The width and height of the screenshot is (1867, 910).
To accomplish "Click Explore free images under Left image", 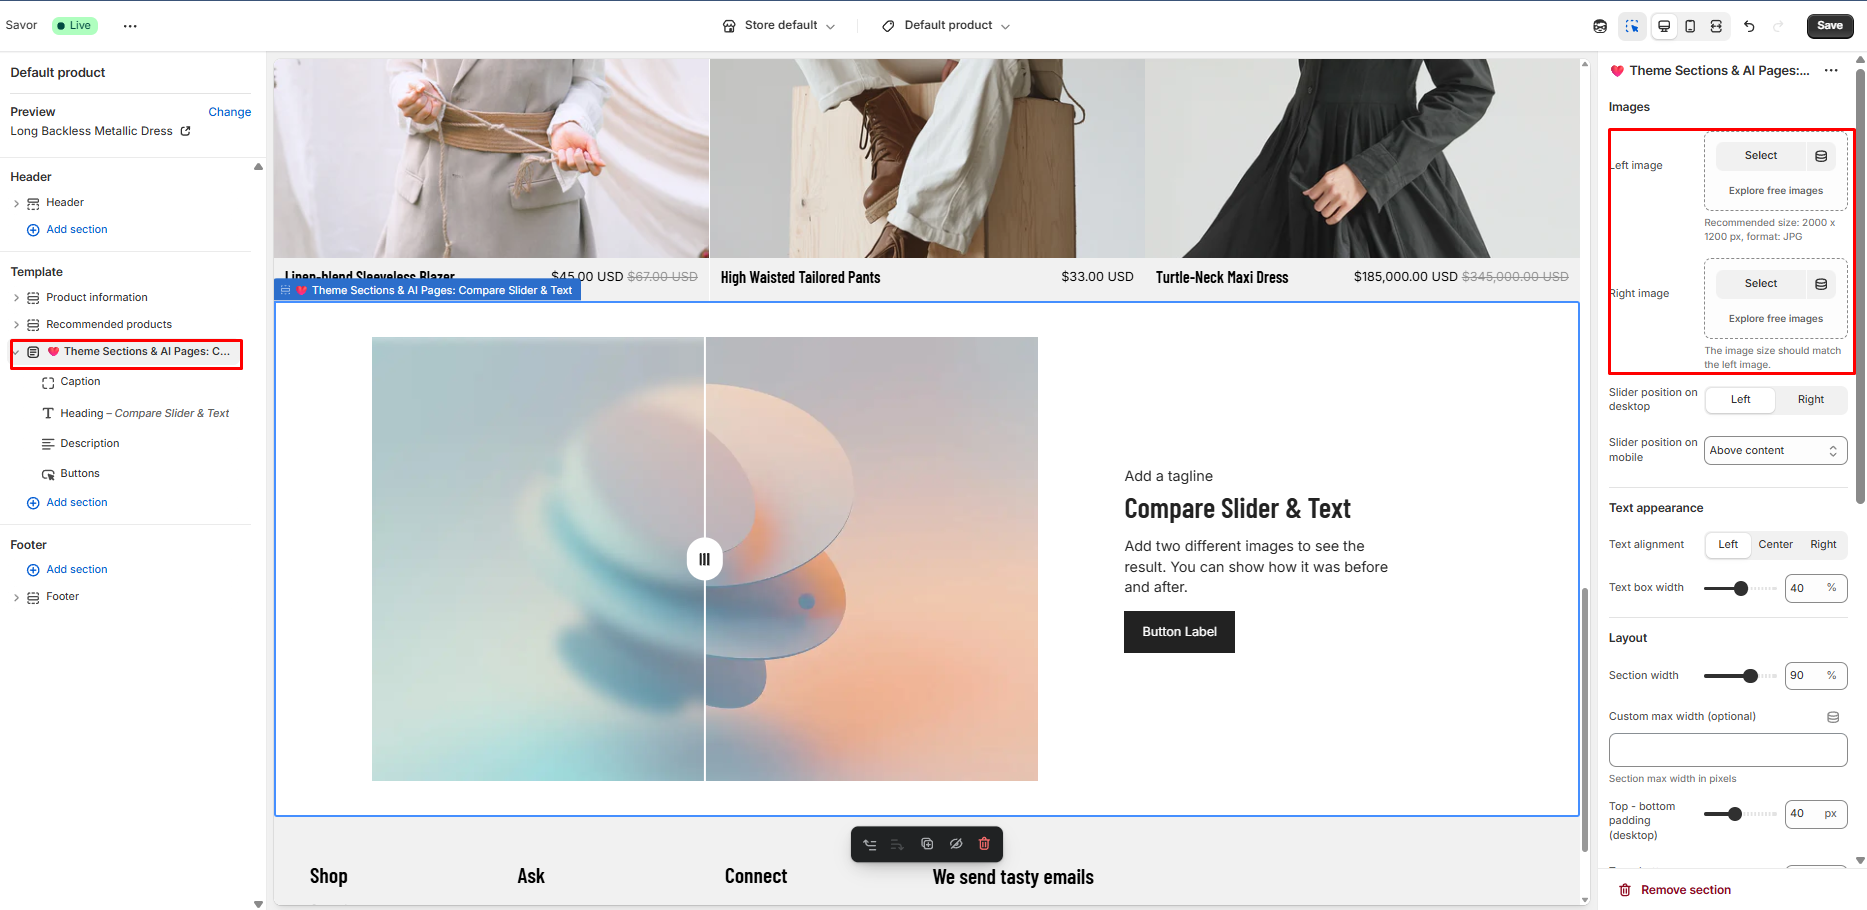I will 1775,191.
